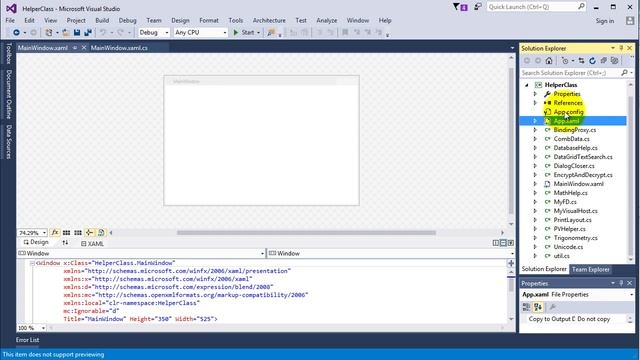The height and width of the screenshot is (360, 640).
Task: Toggle Snap to snaplines in designer
Action: coord(89,233)
